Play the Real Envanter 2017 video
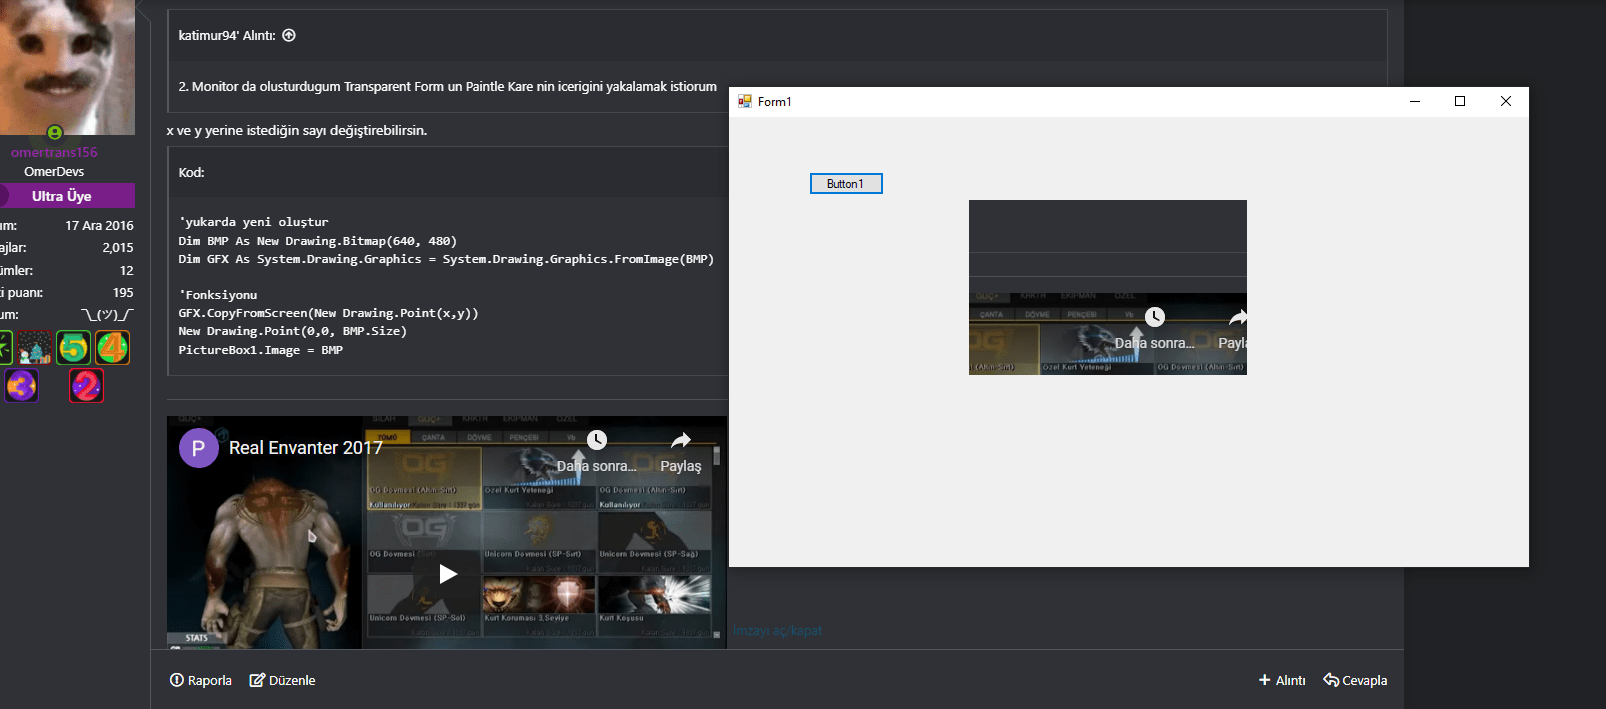 [448, 574]
